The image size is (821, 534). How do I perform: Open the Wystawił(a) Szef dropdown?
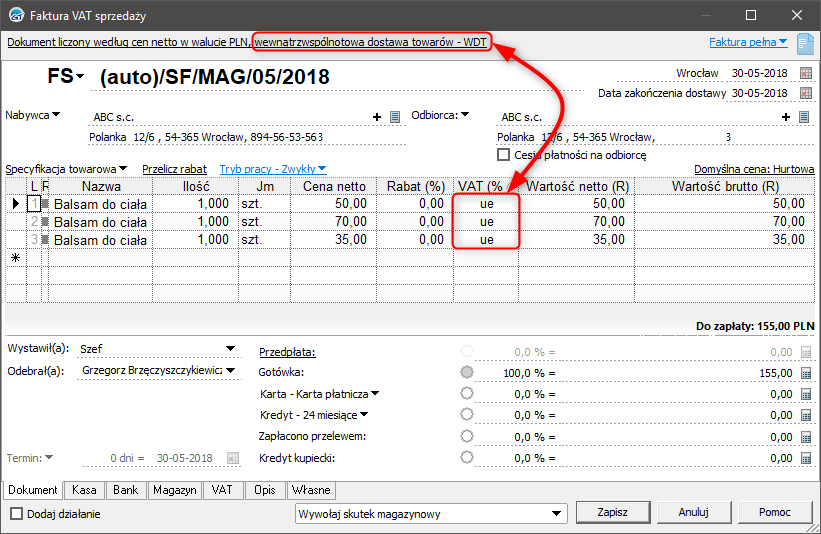(x=231, y=349)
